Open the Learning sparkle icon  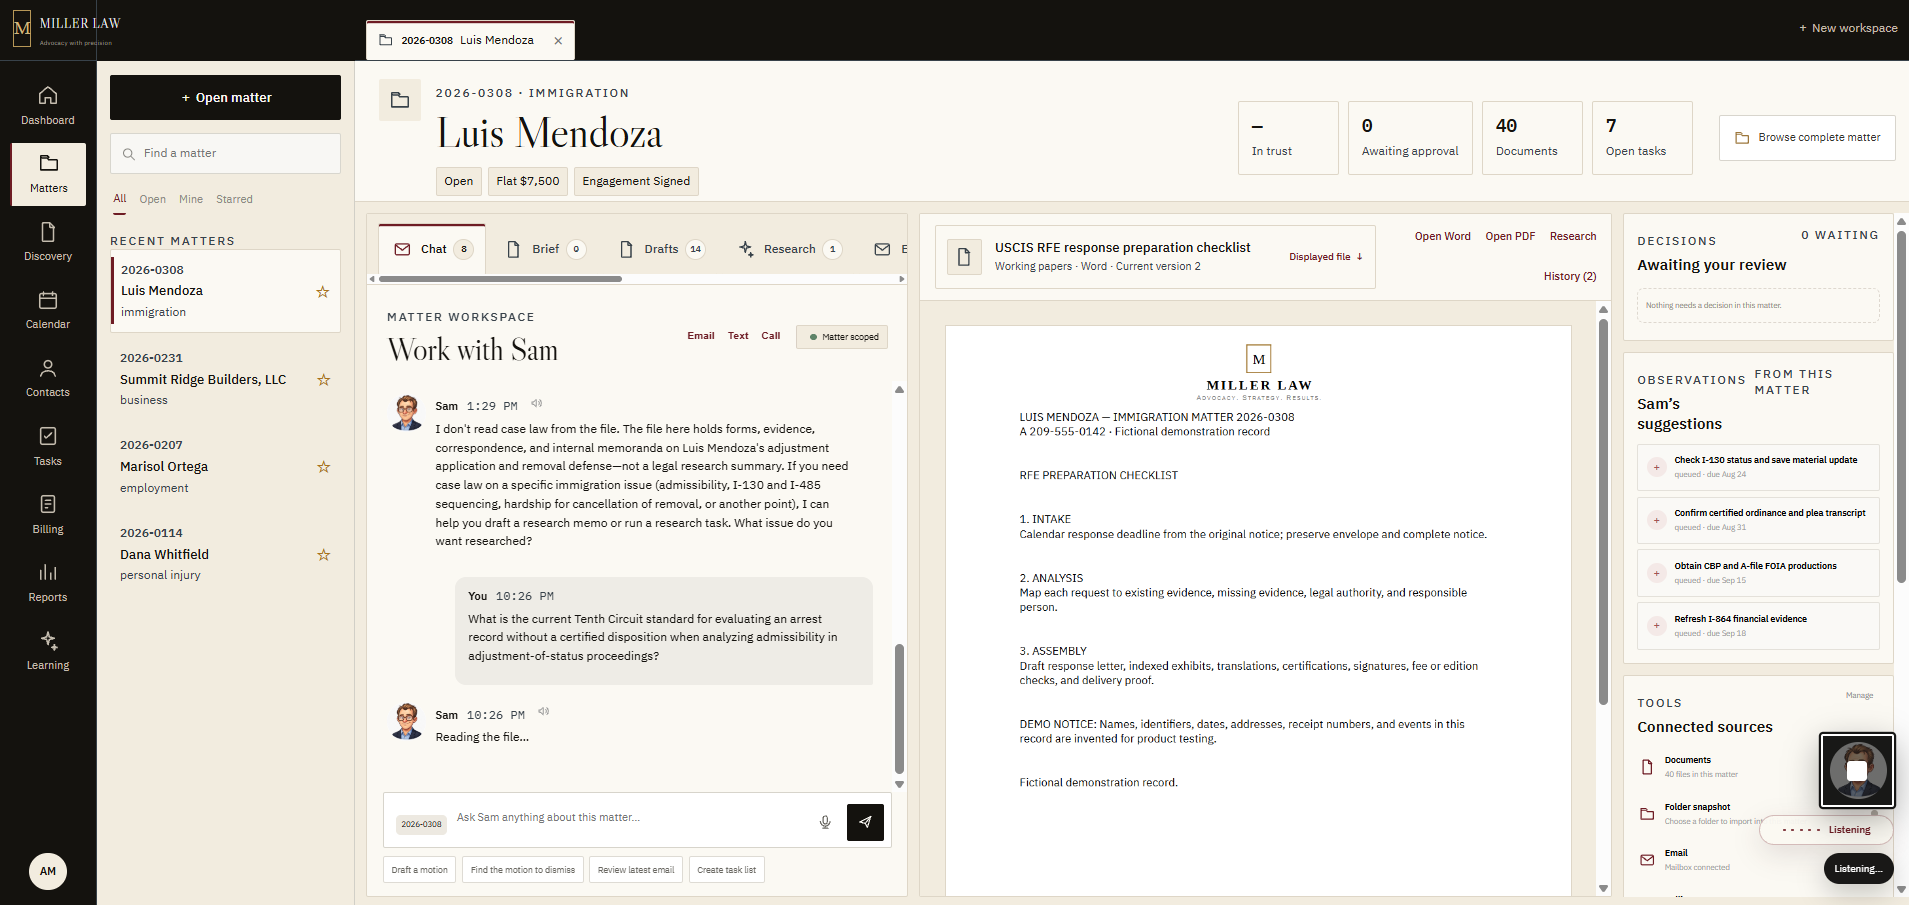[48, 640]
